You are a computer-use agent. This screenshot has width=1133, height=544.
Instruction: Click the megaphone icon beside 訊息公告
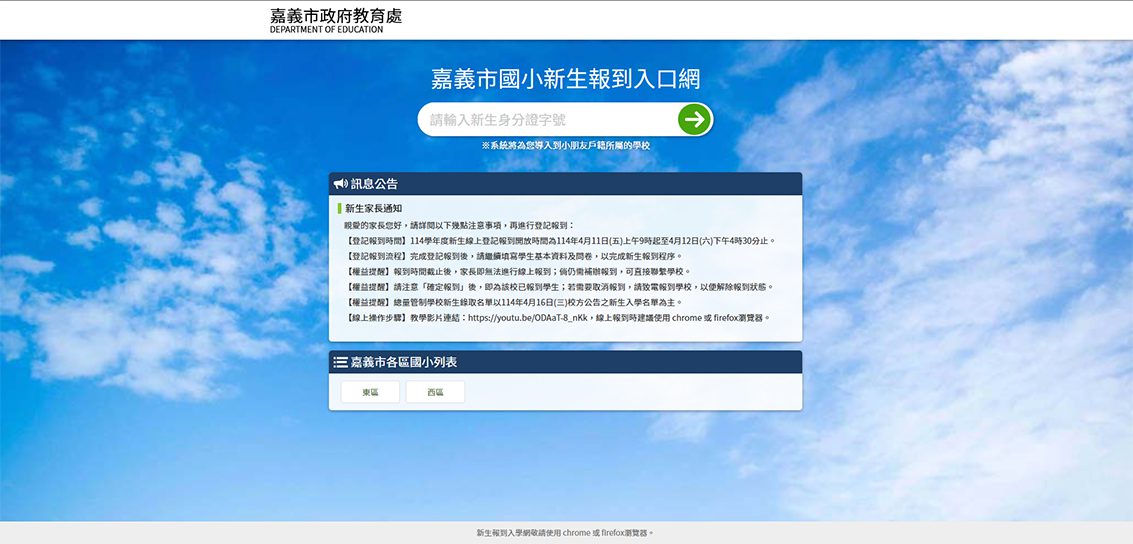(x=340, y=184)
